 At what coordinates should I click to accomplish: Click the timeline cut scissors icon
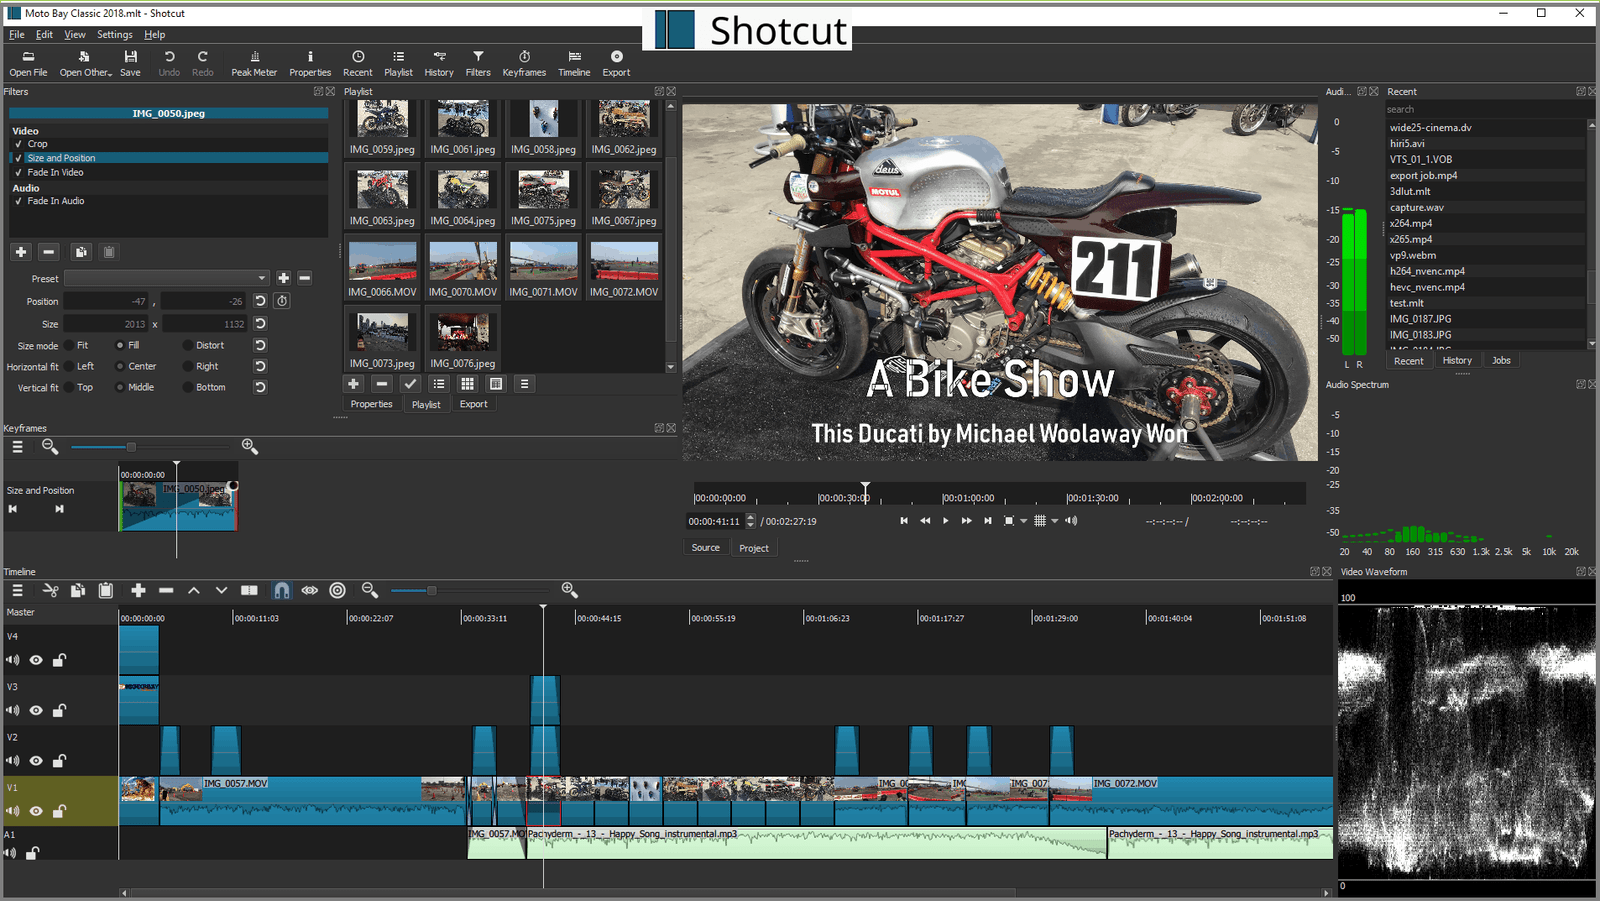point(50,591)
